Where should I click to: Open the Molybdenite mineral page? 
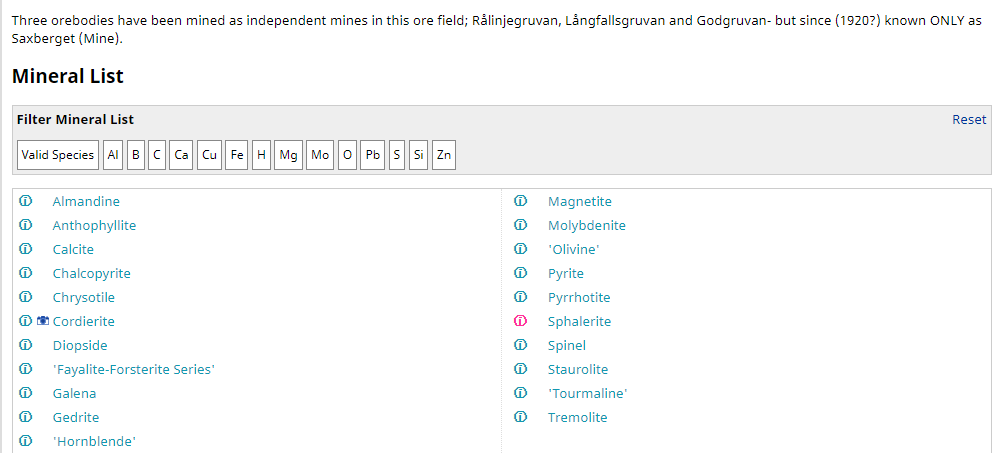tap(586, 225)
